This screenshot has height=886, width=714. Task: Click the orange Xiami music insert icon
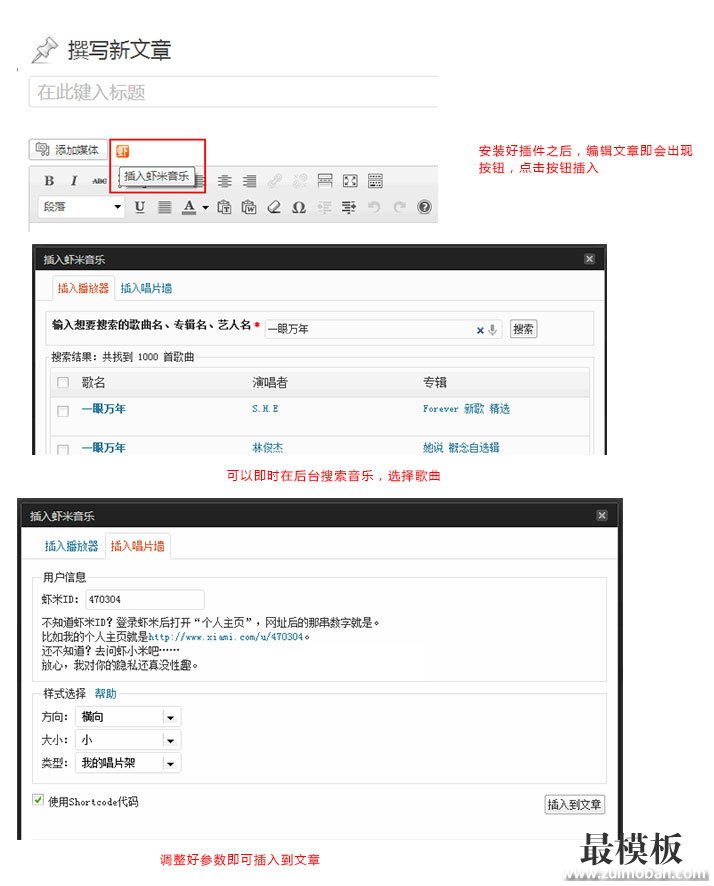tap(123, 151)
